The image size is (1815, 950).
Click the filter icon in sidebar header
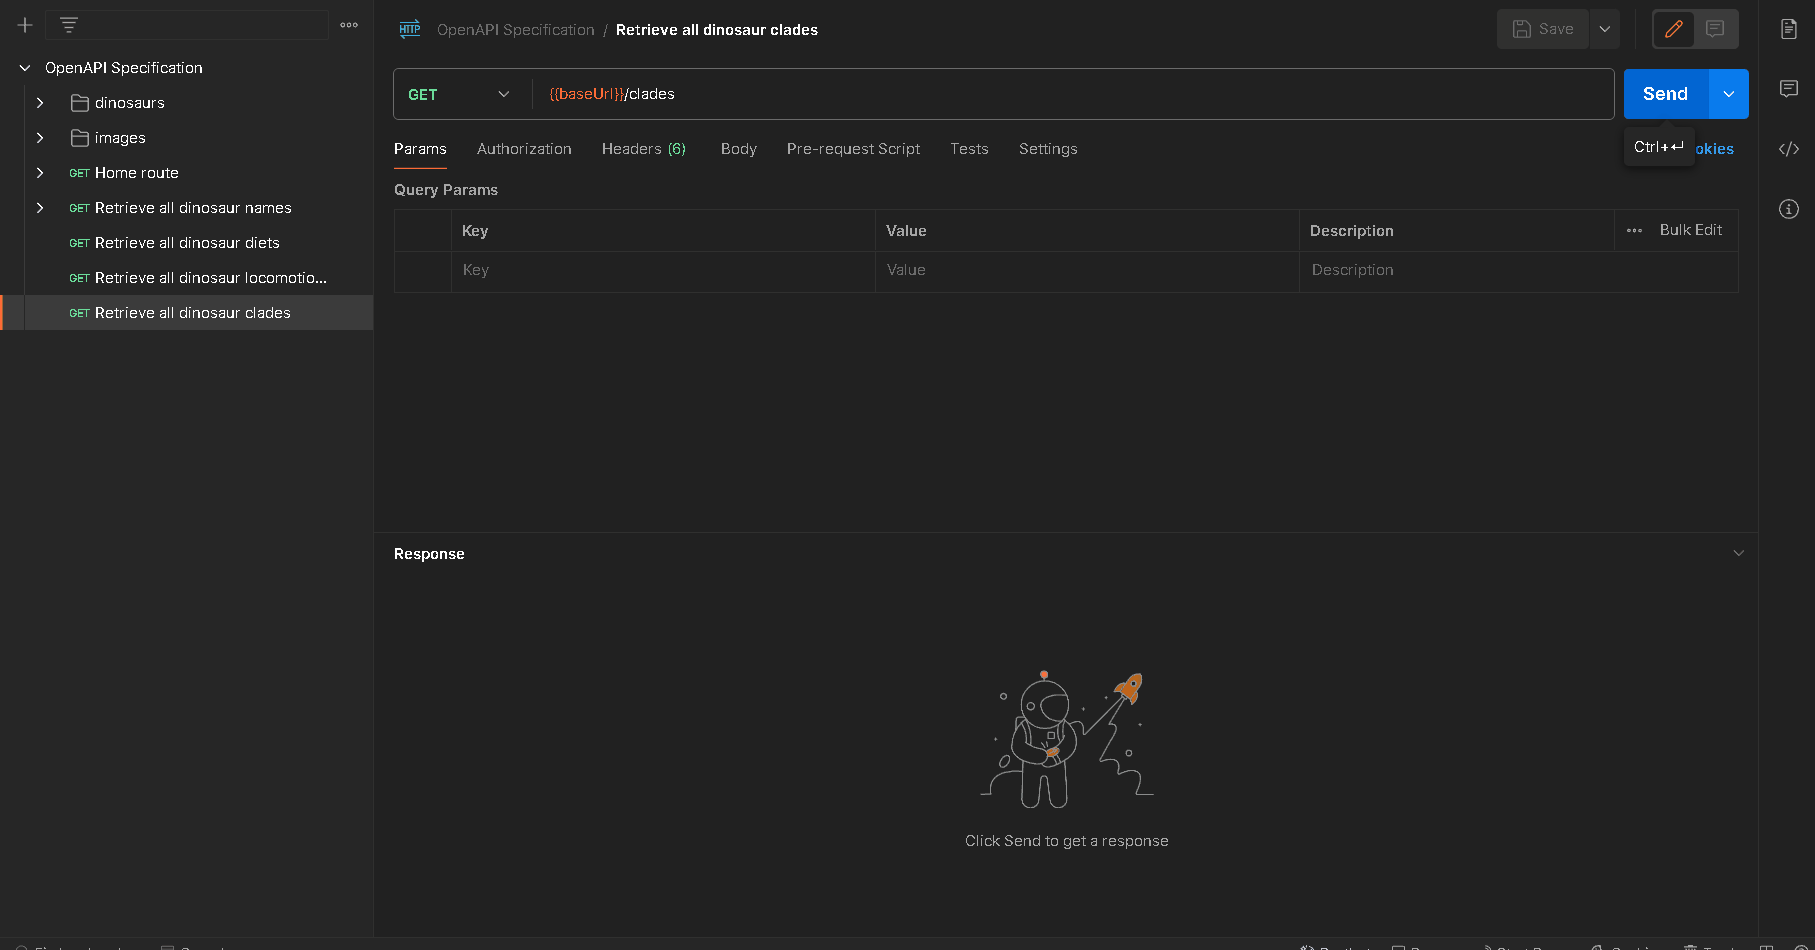point(69,25)
